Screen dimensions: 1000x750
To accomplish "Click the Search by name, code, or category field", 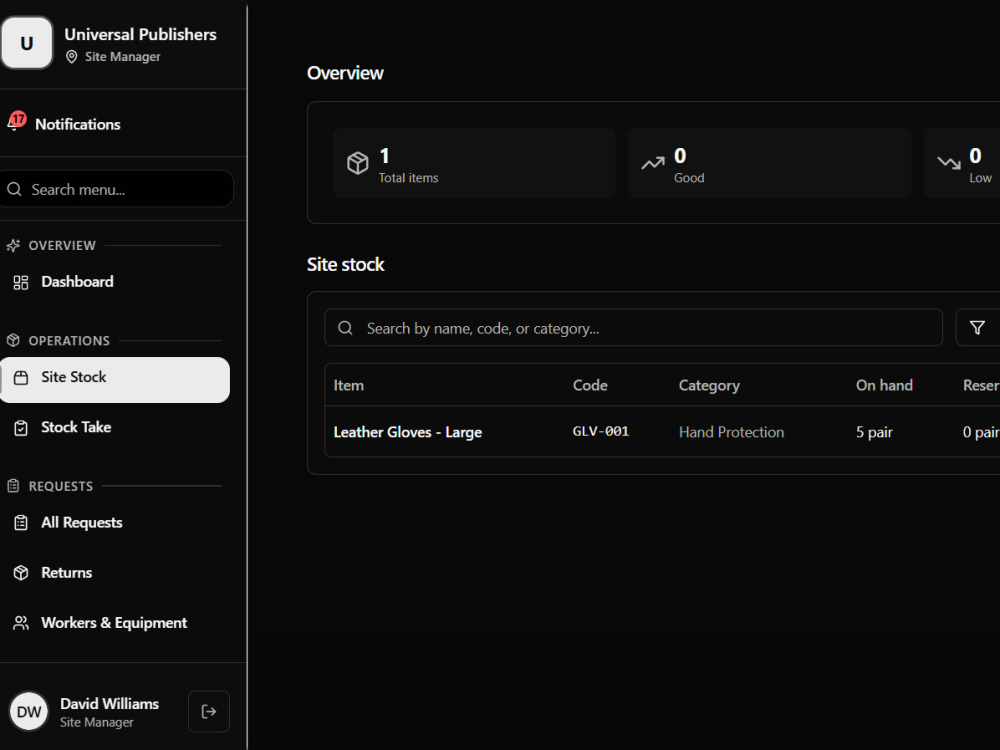I will [x=633, y=328].
